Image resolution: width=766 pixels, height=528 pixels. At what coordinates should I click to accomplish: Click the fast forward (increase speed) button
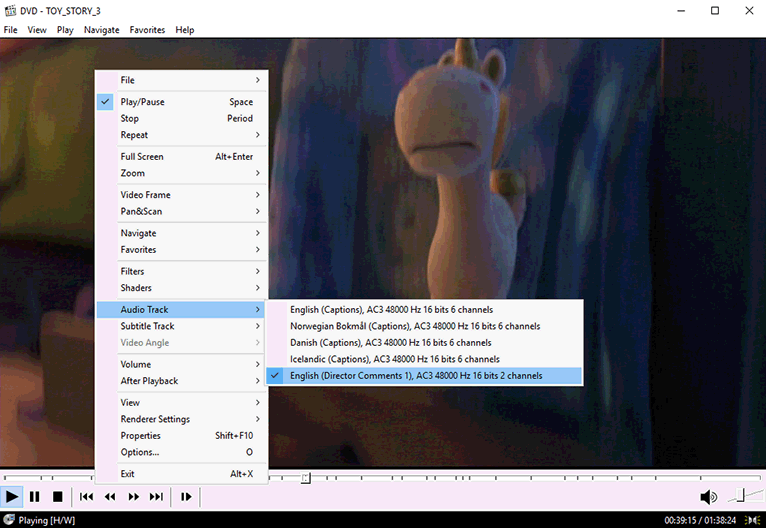133,497
